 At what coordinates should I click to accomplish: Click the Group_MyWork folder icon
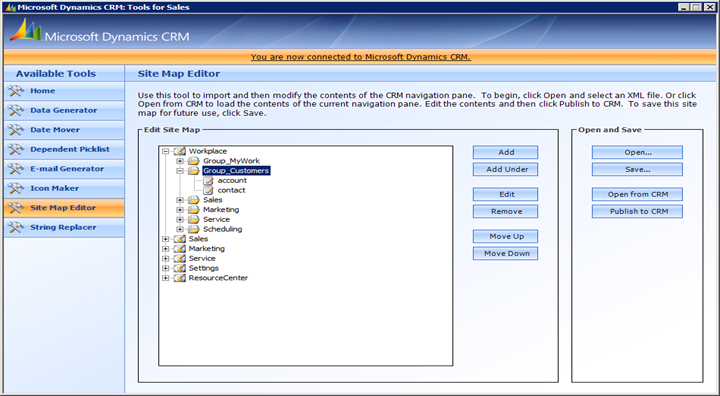194,161
